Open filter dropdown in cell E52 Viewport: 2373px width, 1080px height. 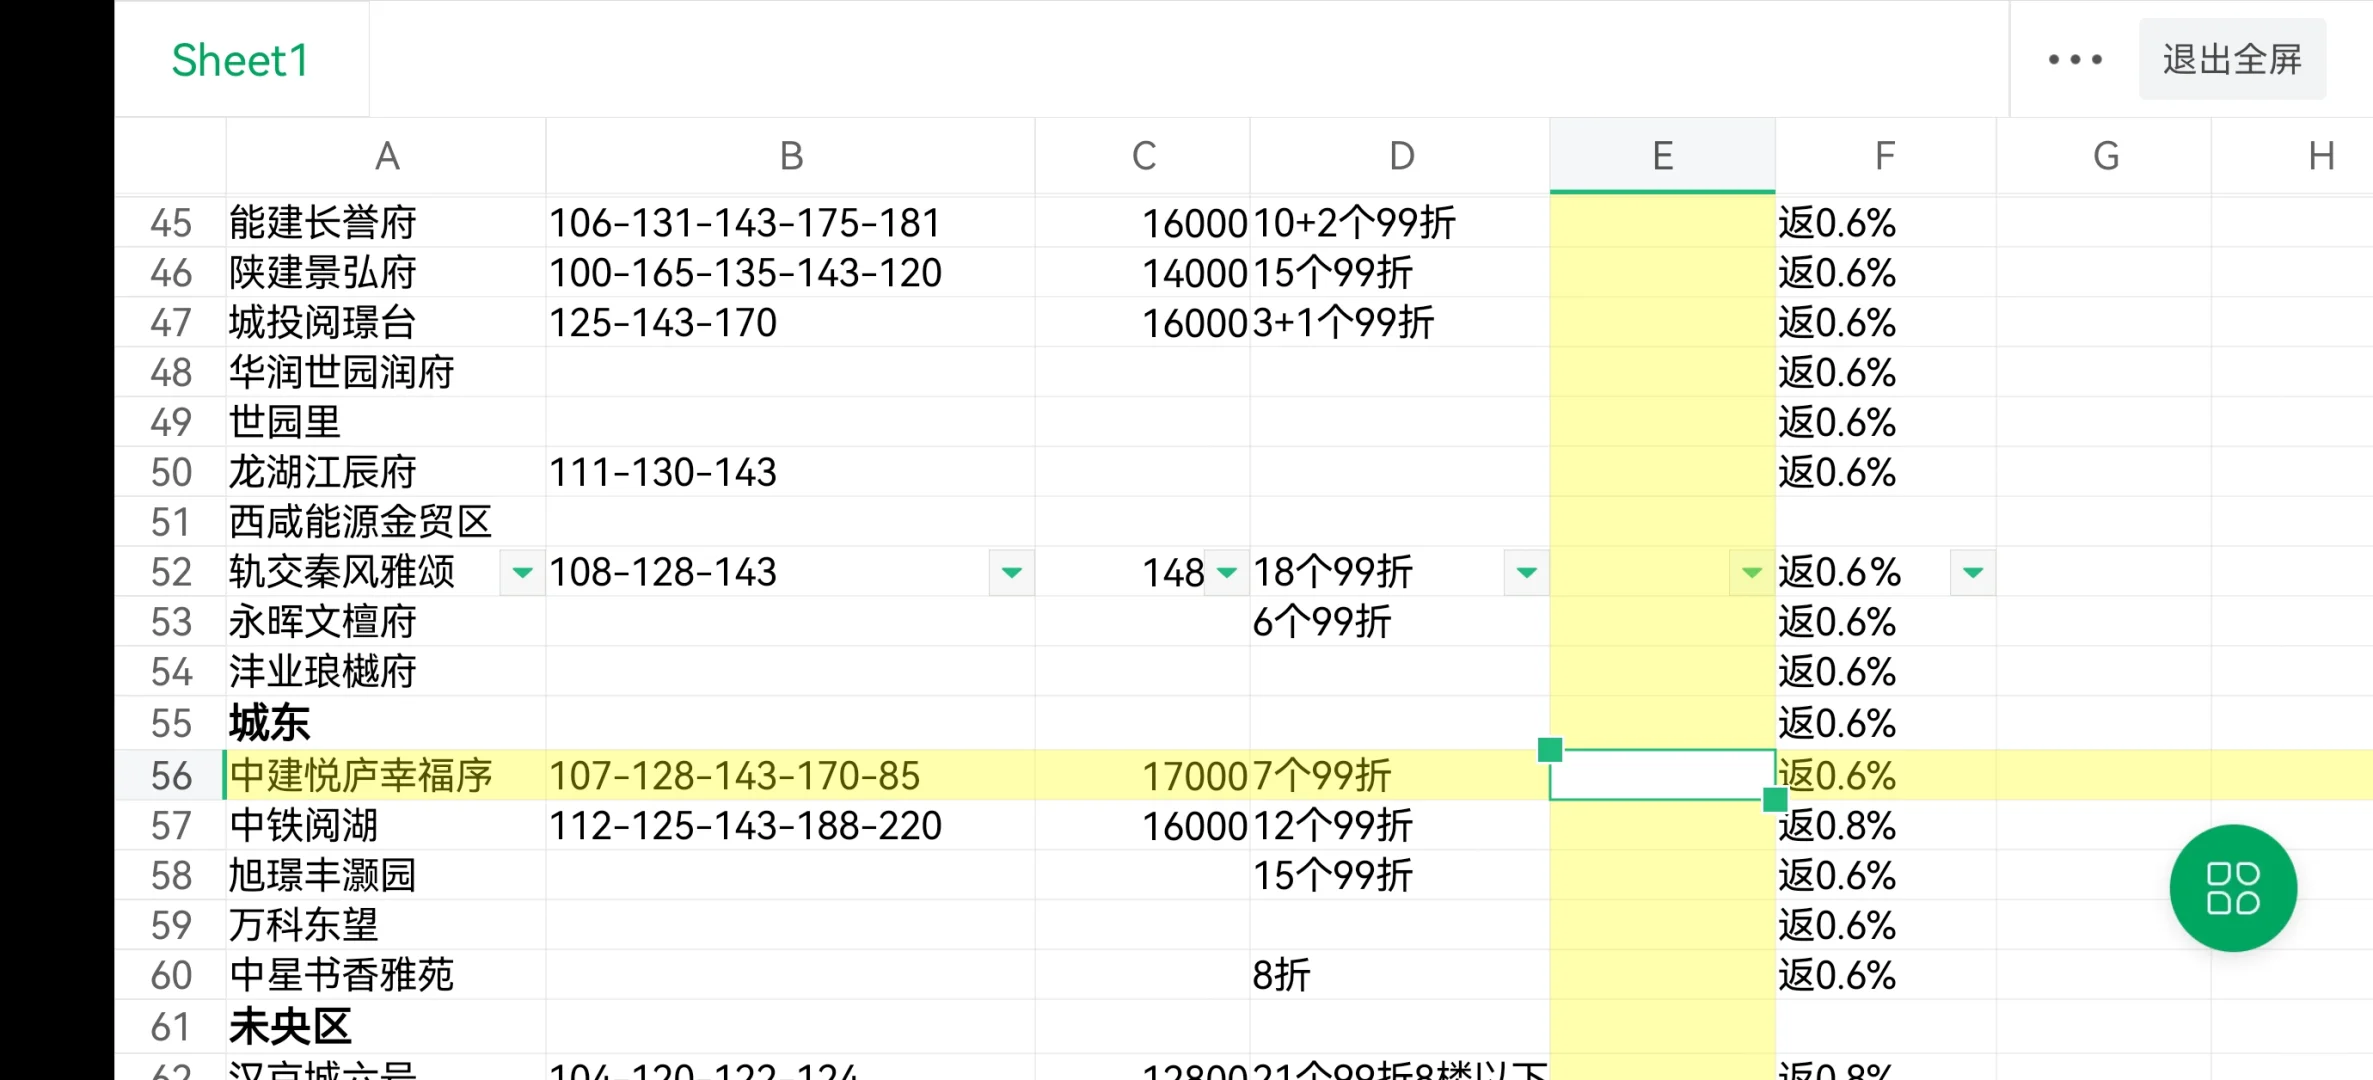tap(1751, 572)
